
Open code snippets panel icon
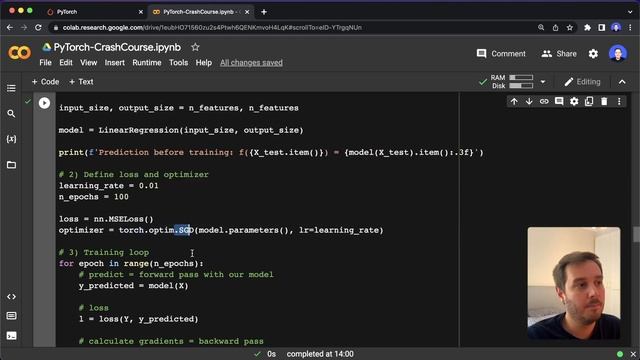tap(11, 297)
